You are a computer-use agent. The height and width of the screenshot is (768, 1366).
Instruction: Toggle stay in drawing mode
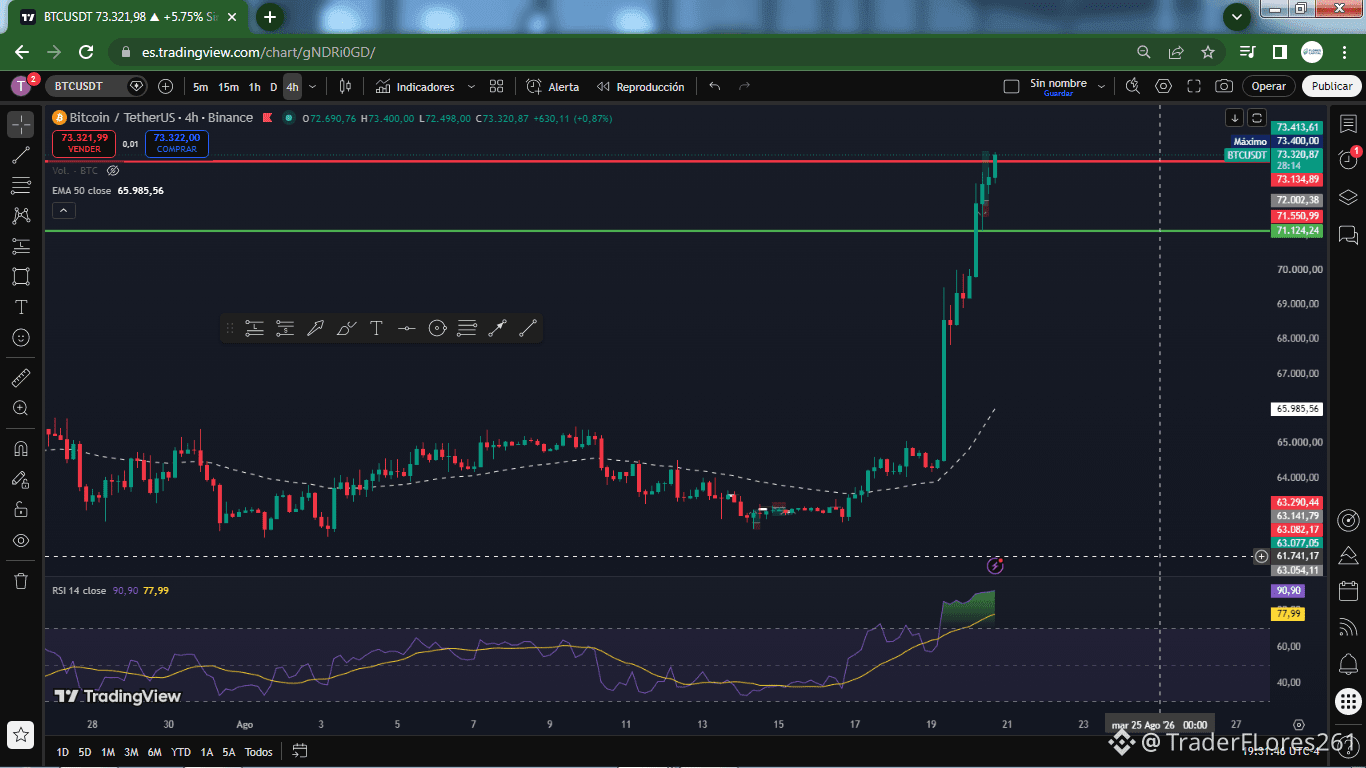[x=21, y=479]
